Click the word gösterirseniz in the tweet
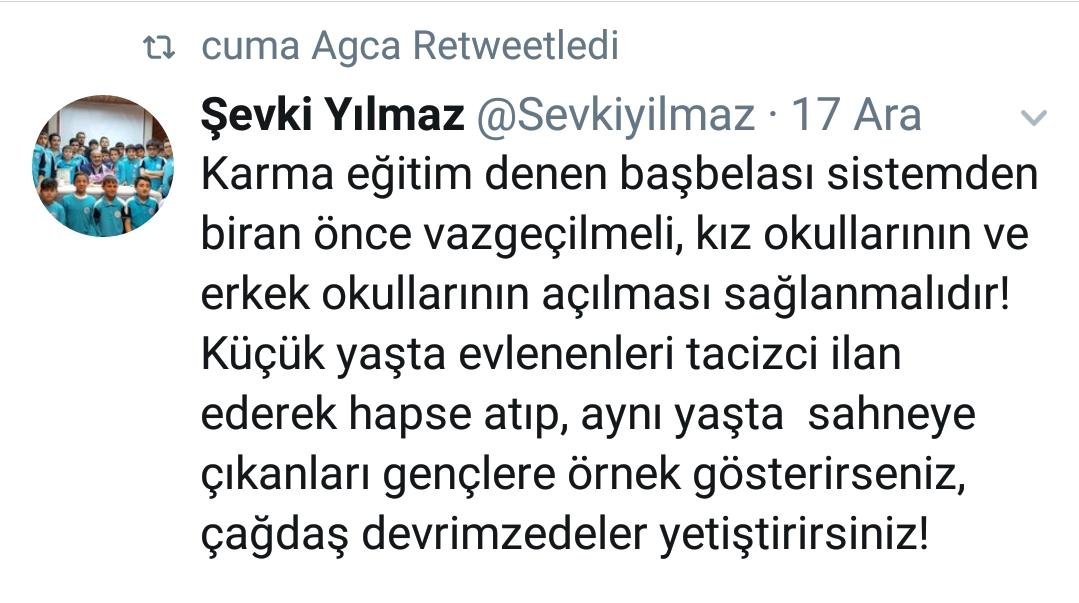The width and height of the screenshot is (1079, 603). click(829, 476)
